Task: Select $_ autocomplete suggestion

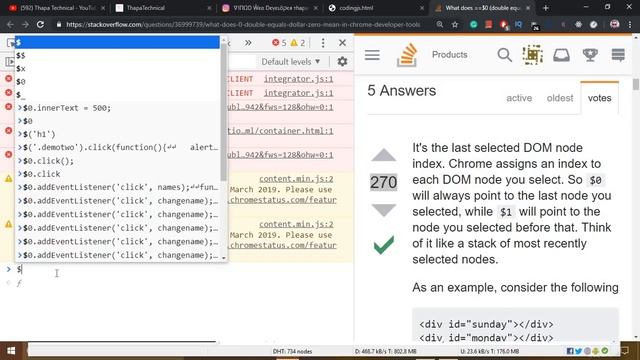Action: click(118, 95)
